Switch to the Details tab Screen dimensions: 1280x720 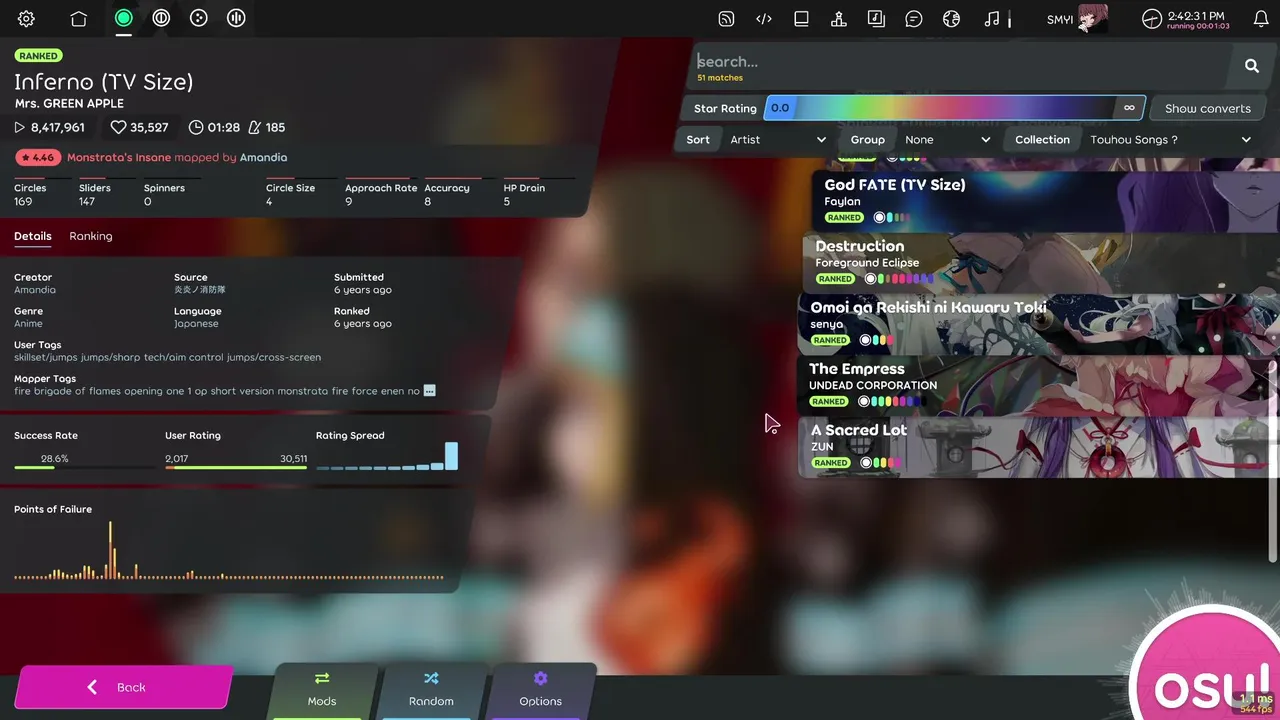[33, 237]
